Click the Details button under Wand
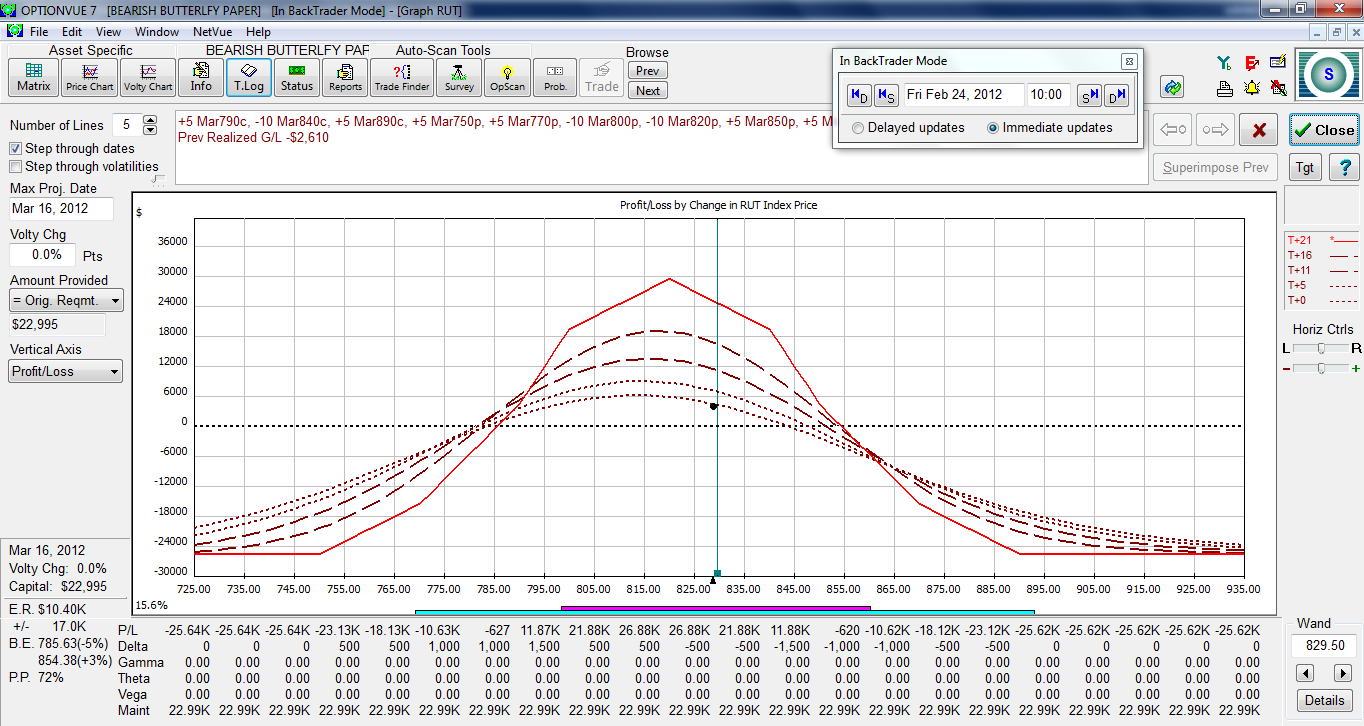Image resolution: width=1364 pixels, height=726 pixels. click(x=1324, y=699)
